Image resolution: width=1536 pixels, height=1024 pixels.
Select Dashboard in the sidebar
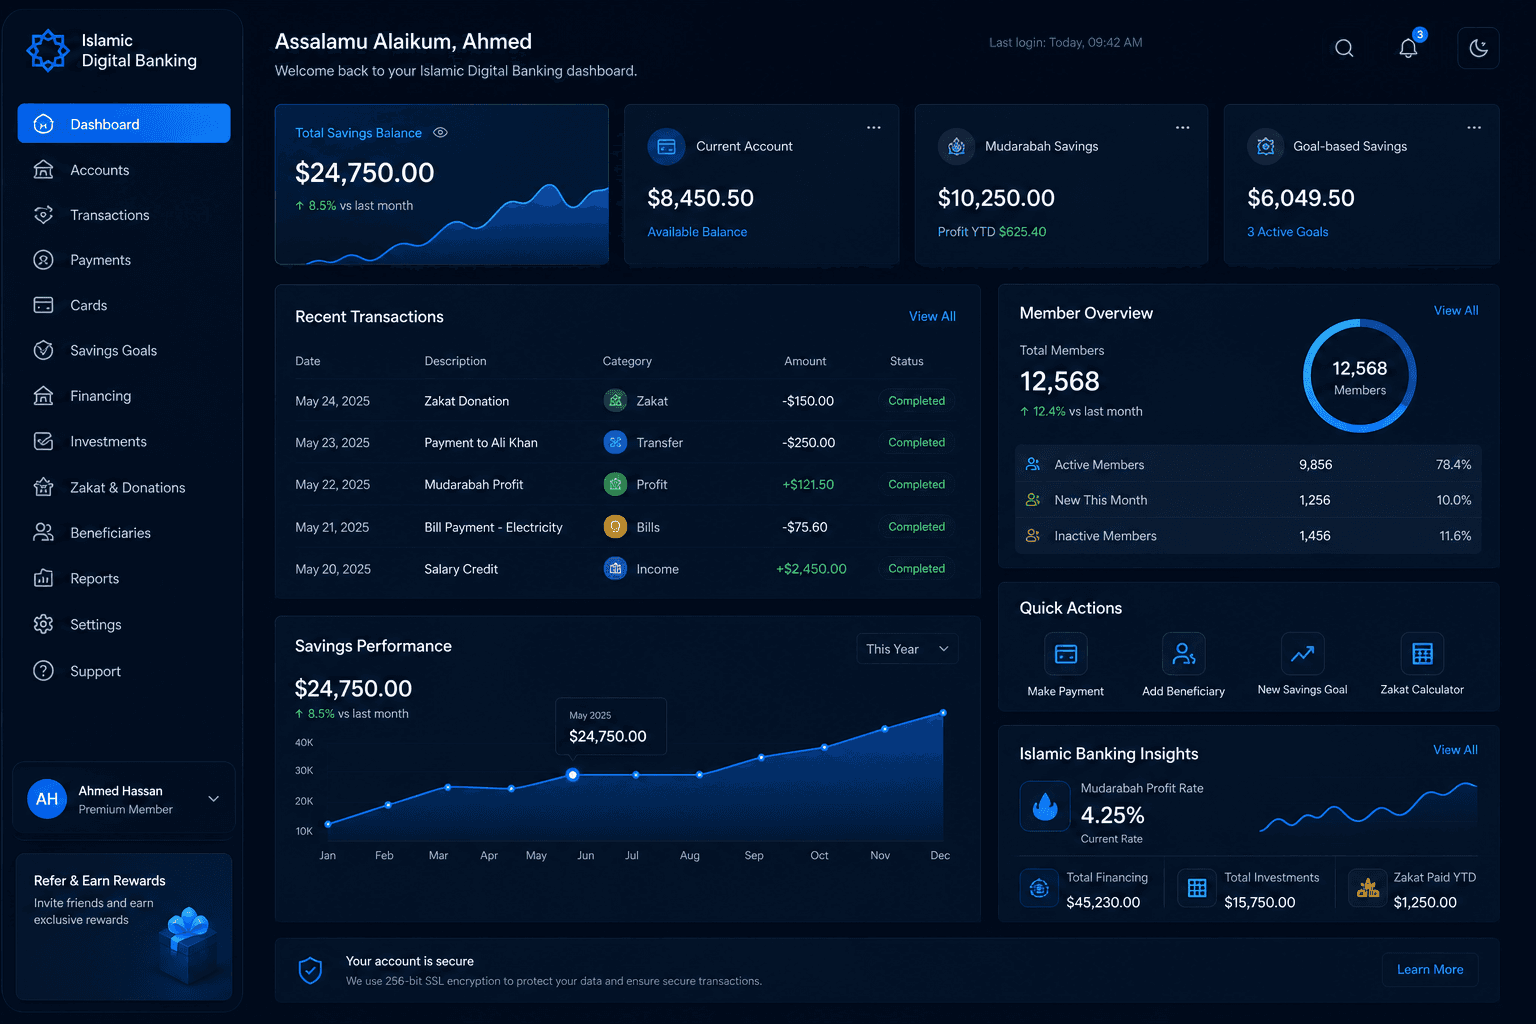pos(124,124)
